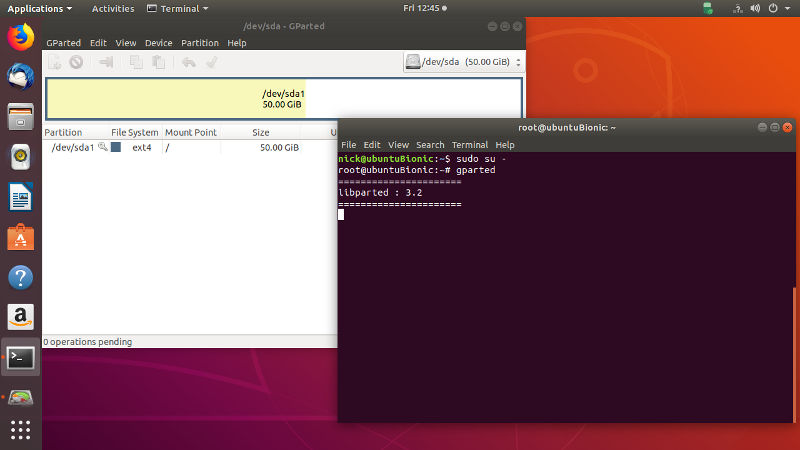
Task: Click the key/mounted icon next to /dev/sda1
Action: coord(103,147)
